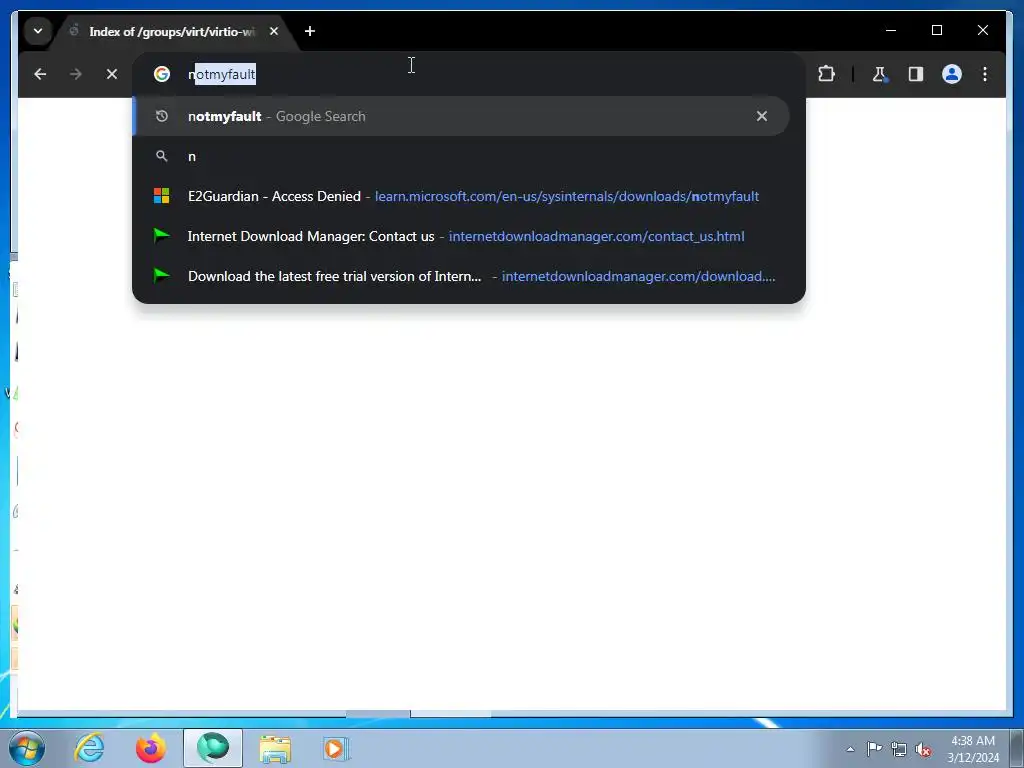The width and height of the screenshot is (1024, 768).
Task: Stop loading the page
Action: [112, 74]
